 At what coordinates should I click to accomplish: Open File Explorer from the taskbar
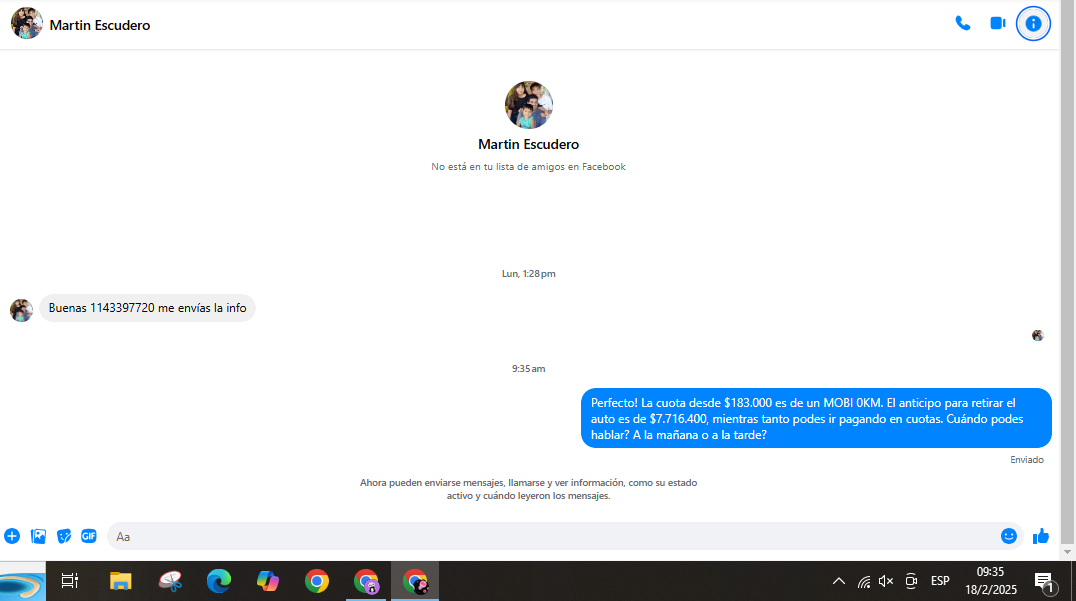[120, 581]
